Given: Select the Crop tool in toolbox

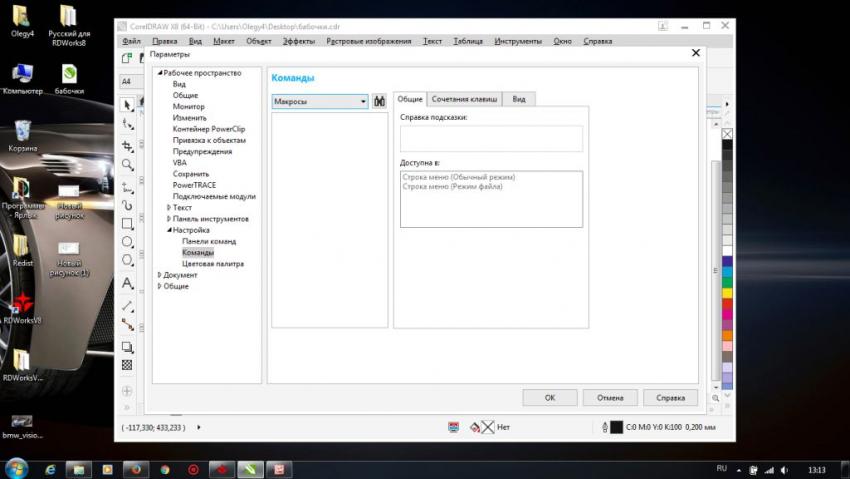Looking at the screenshot, I should click(127, 145).
